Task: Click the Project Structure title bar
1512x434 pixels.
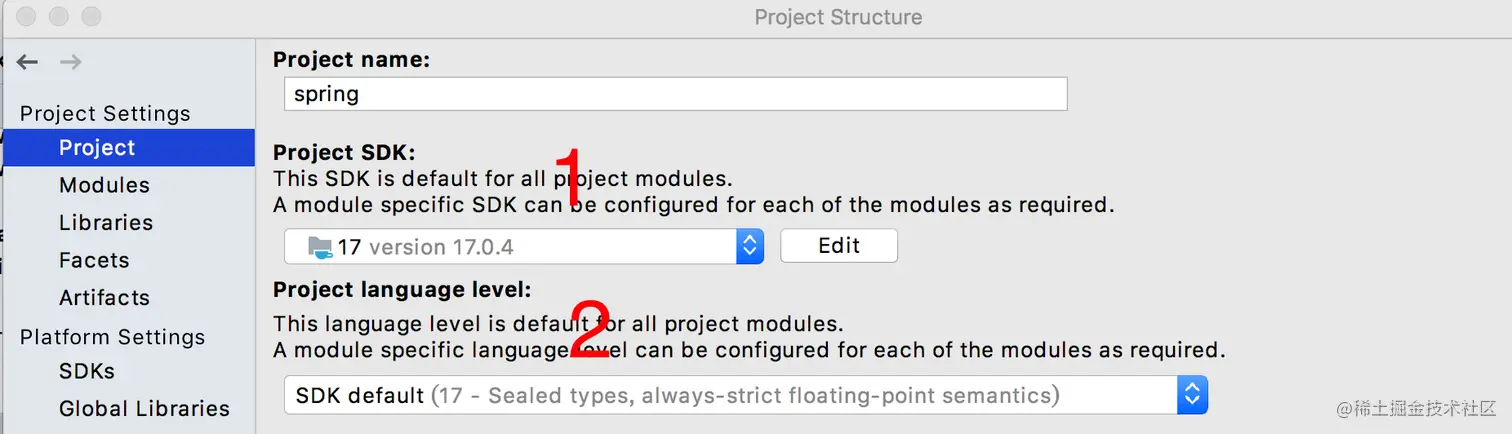Action: pyautogui.click(x=838, y=17)
